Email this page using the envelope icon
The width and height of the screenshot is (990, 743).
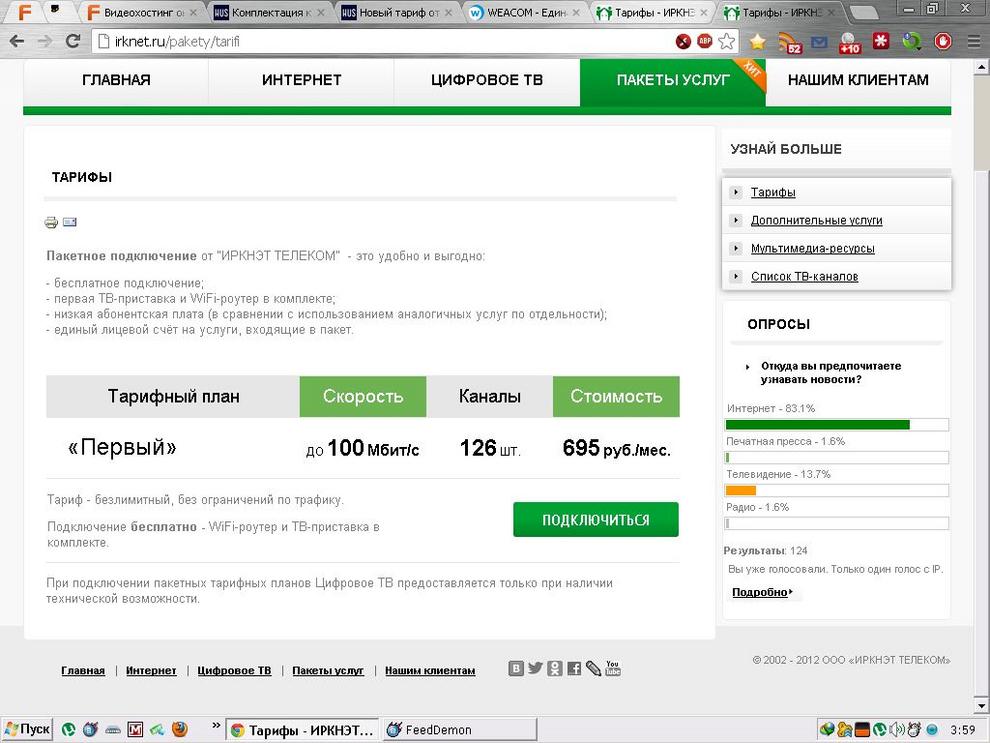pyautogui.click(x=69, y=222)
